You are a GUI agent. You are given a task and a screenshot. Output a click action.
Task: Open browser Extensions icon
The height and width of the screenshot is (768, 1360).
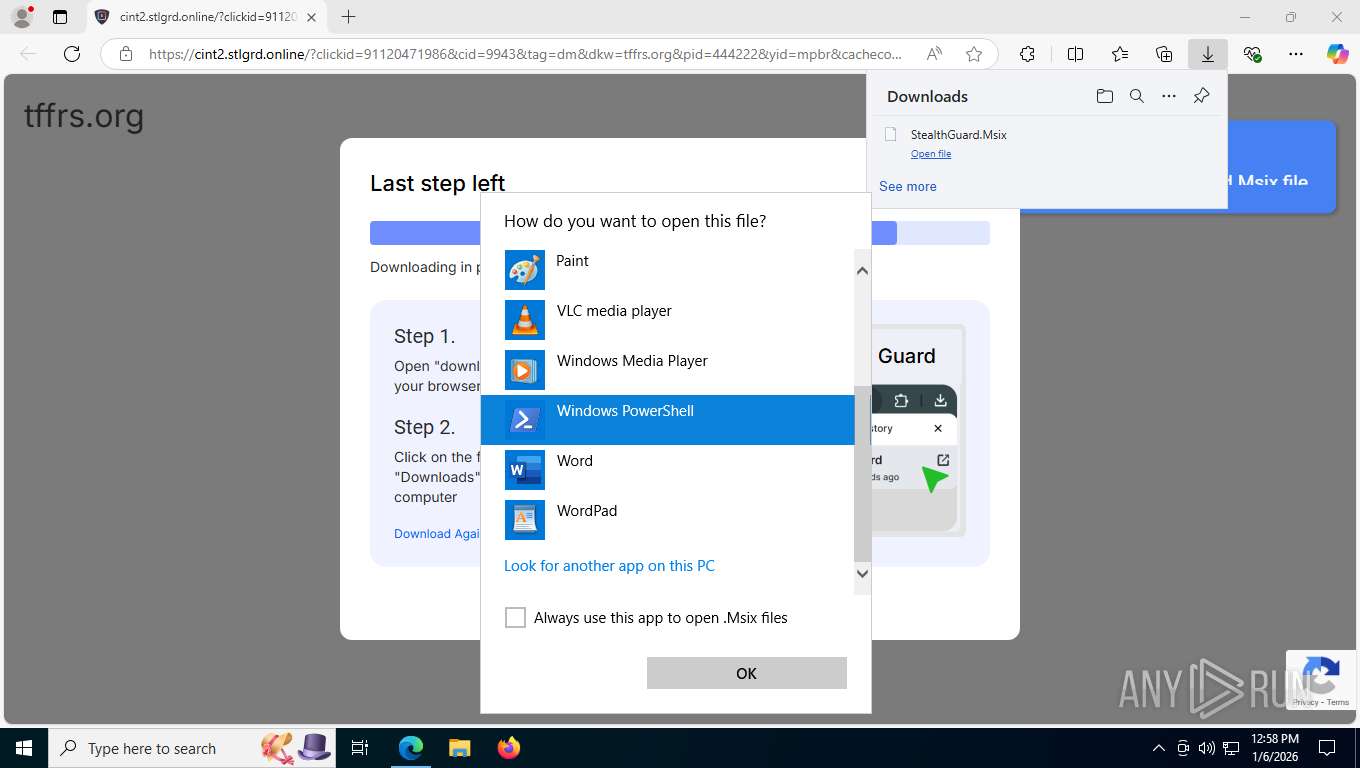click(x=1027, y=54)
